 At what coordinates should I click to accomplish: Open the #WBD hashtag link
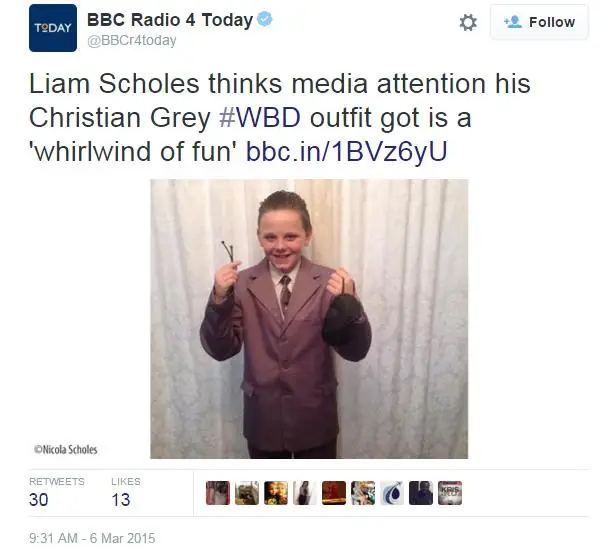pos(260,117)
